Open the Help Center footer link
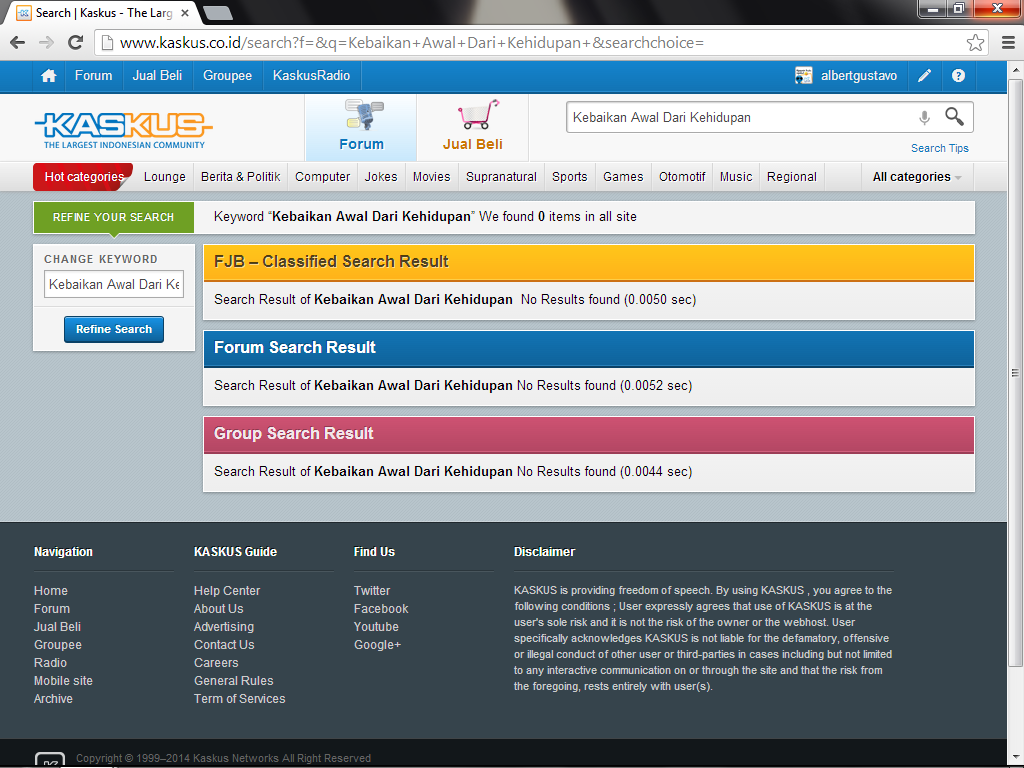Viewport: 1024px width, 768px height. click(227, 590)
